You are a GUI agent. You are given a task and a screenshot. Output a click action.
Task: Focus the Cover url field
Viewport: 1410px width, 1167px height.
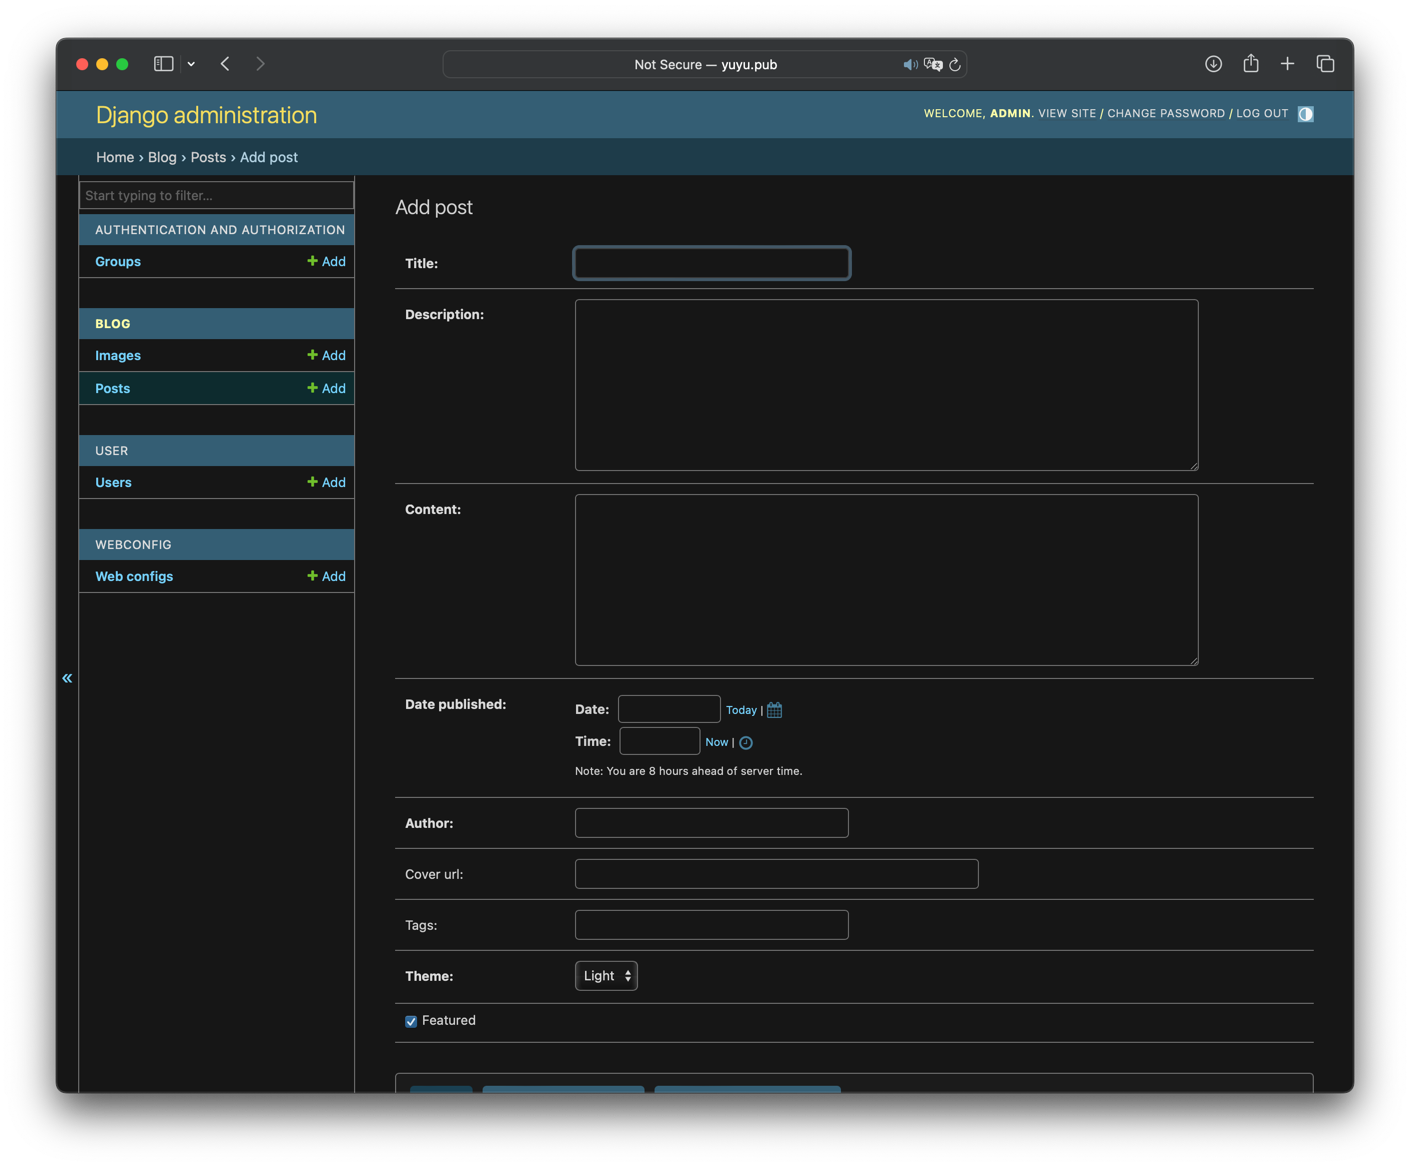pos(777,874)
